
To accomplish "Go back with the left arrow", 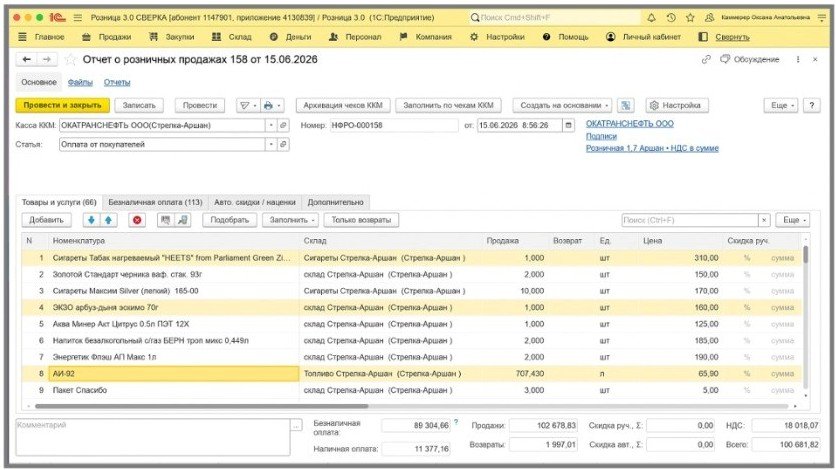I will [27, 59].
